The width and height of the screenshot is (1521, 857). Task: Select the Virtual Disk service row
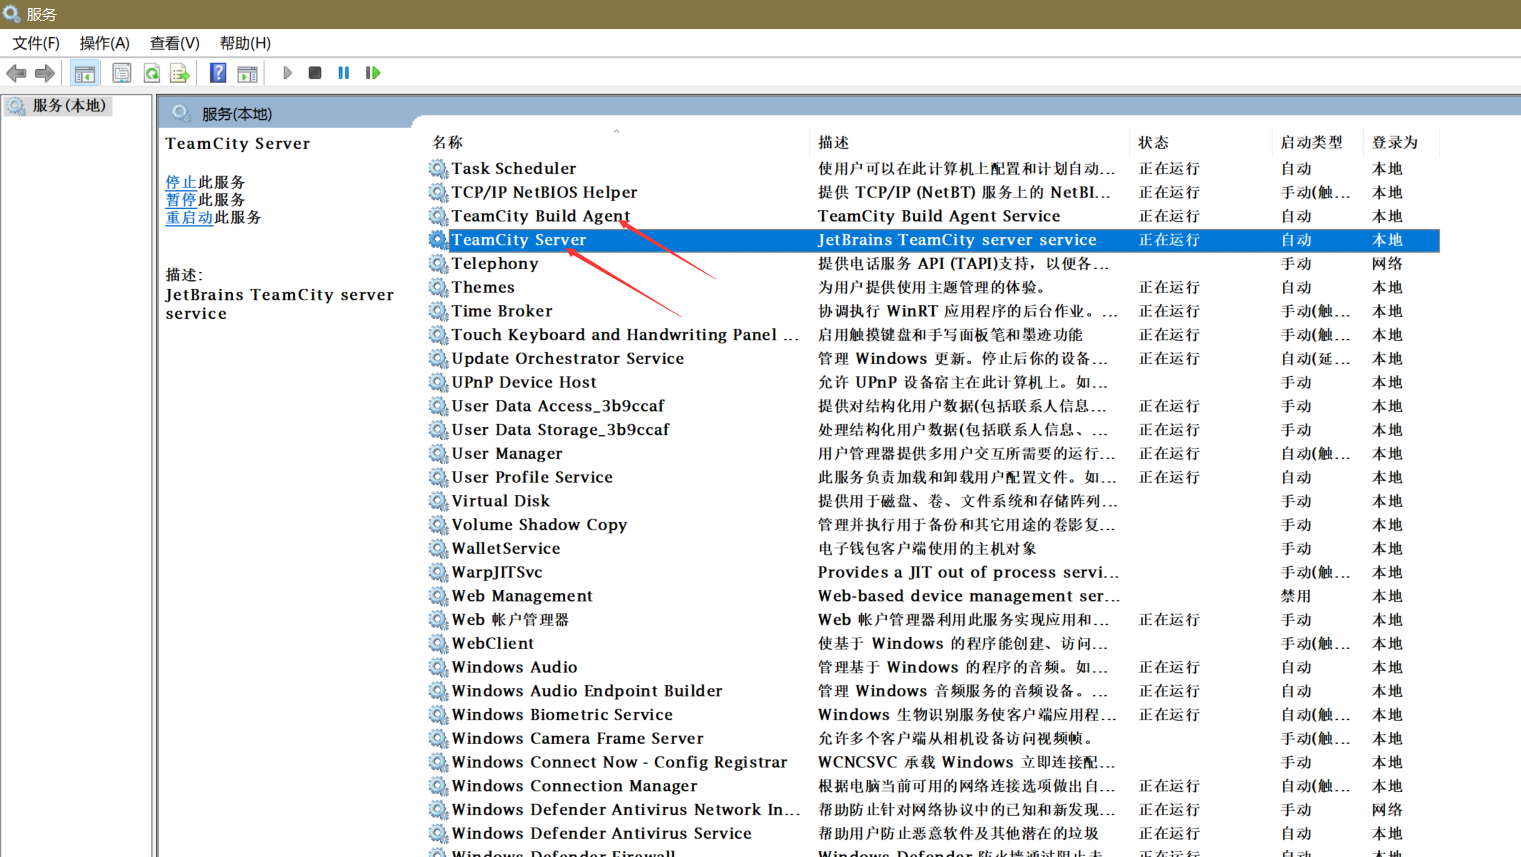(x=933, y=501)
